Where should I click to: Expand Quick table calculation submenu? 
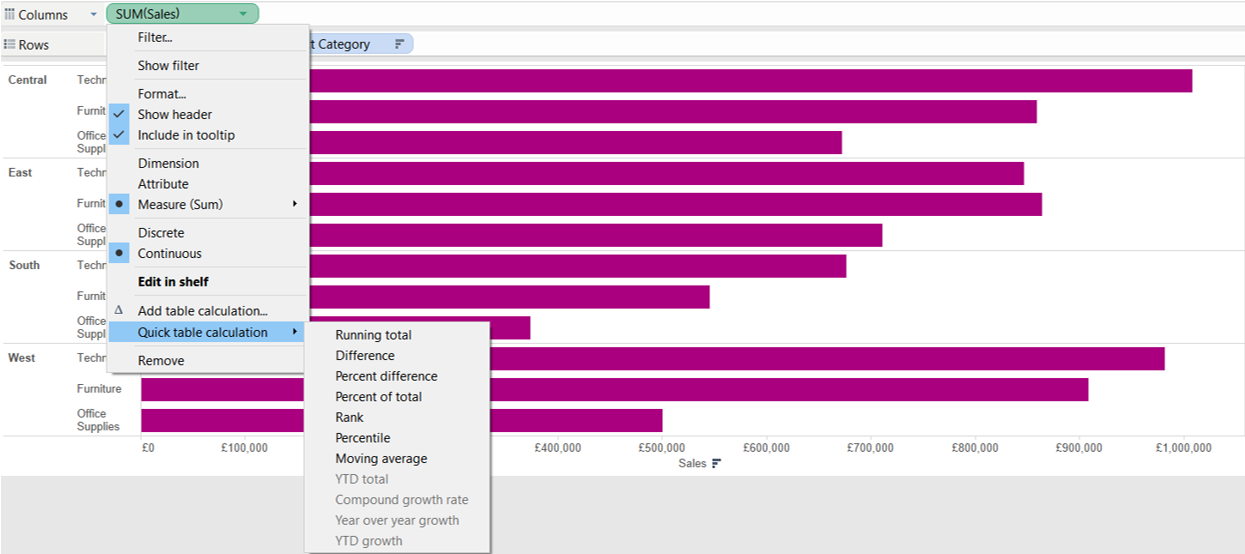[x=203, y=332]
